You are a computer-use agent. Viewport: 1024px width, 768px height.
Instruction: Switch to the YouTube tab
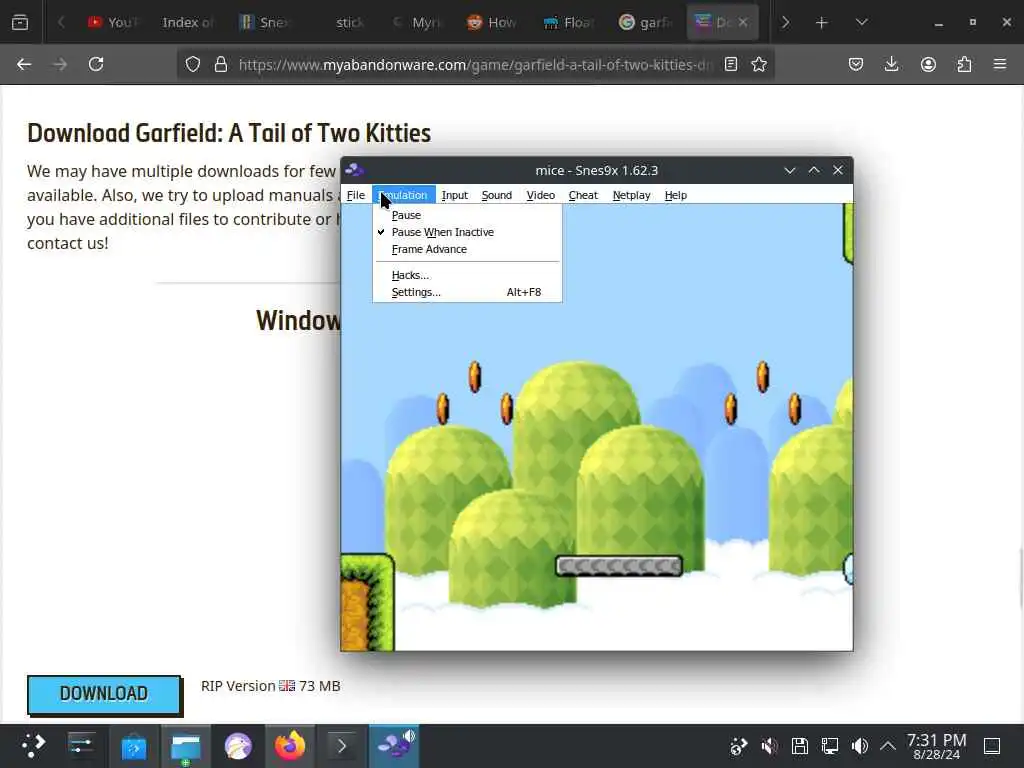click(x=113, y=22)
